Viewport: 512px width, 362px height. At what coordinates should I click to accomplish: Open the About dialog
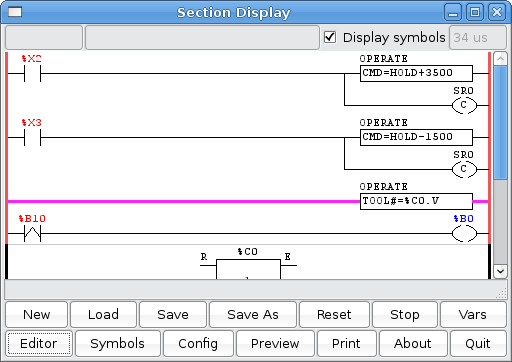413,343
